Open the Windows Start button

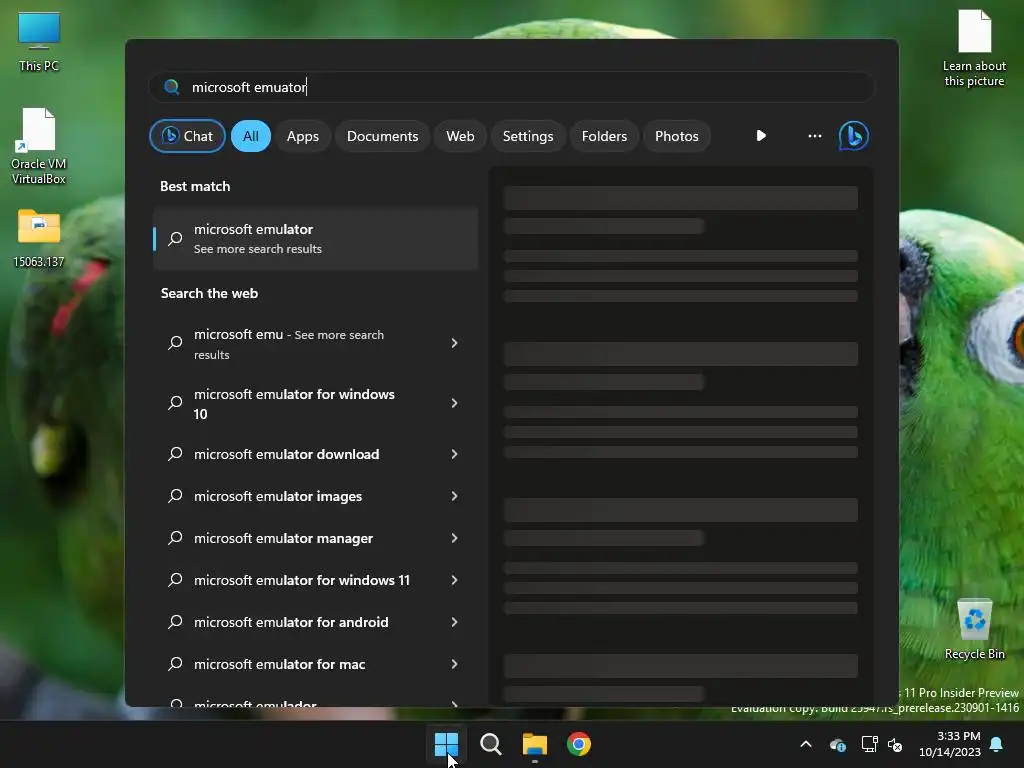pyautogui.click(x=447, y=744)
